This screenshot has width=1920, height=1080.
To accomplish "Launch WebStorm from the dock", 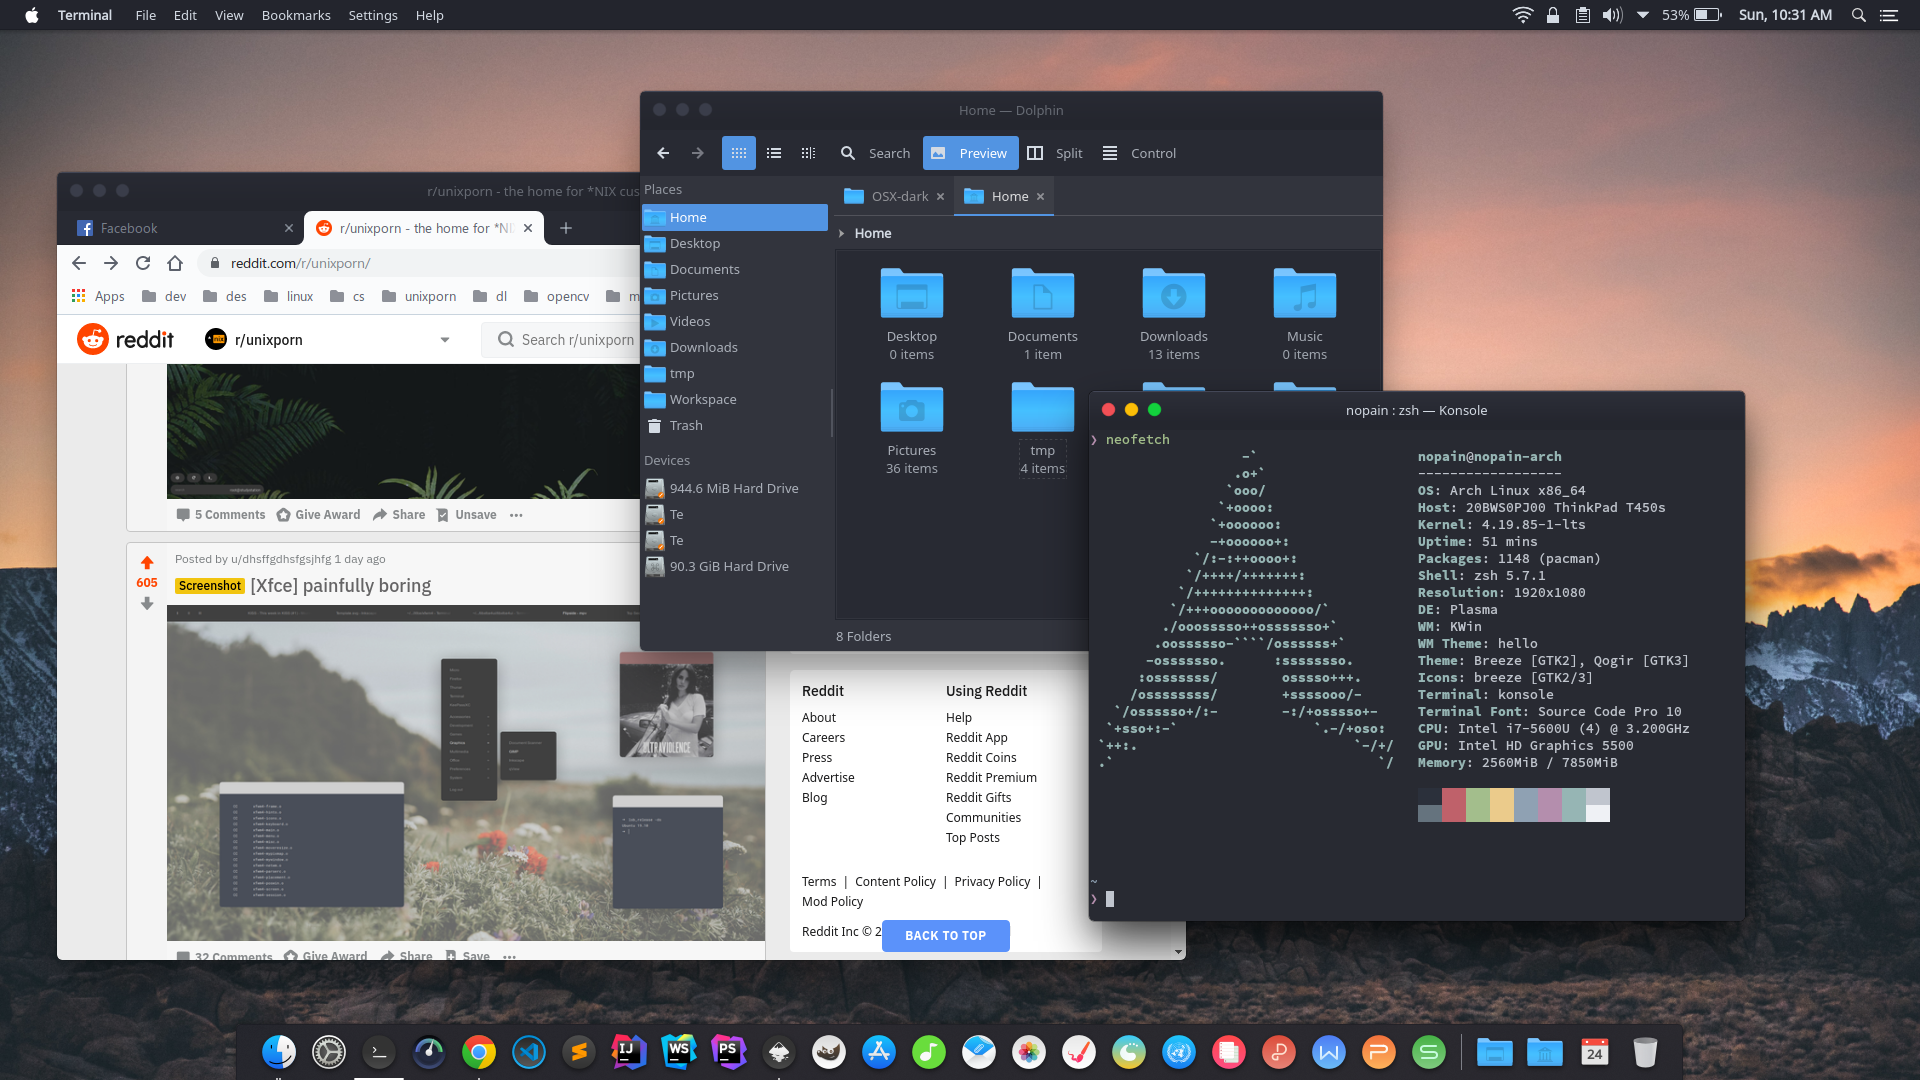I will coord(679,1052).
